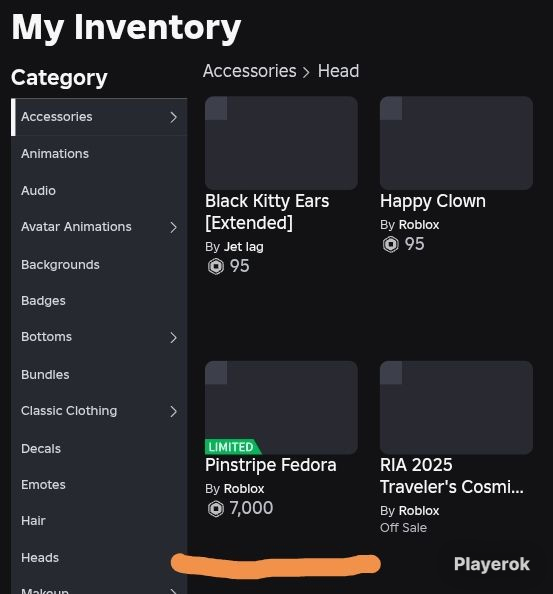The height and width of the screenshot is (594, 553).
Task: Click the Robux icon beside Happy Clown price
Action: coord(391,244)
